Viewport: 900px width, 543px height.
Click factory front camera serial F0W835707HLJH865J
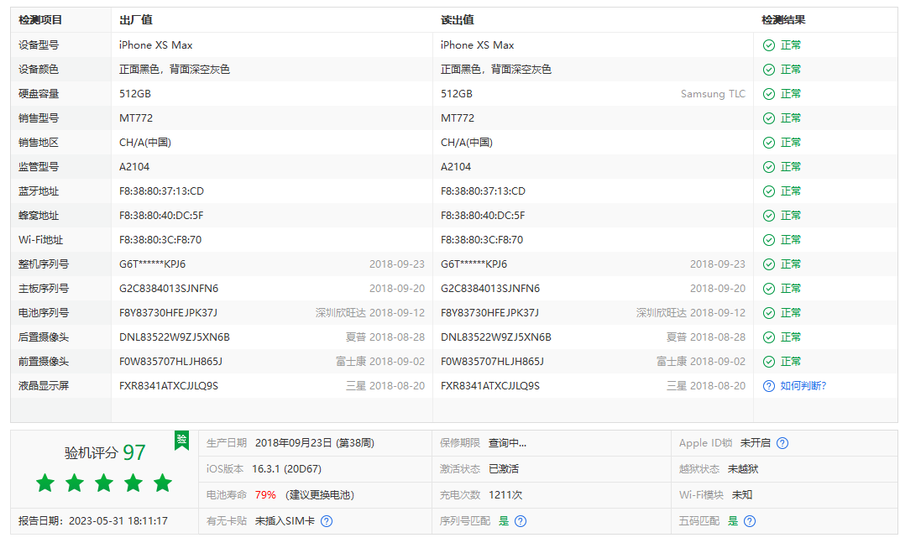pos(170,362)
